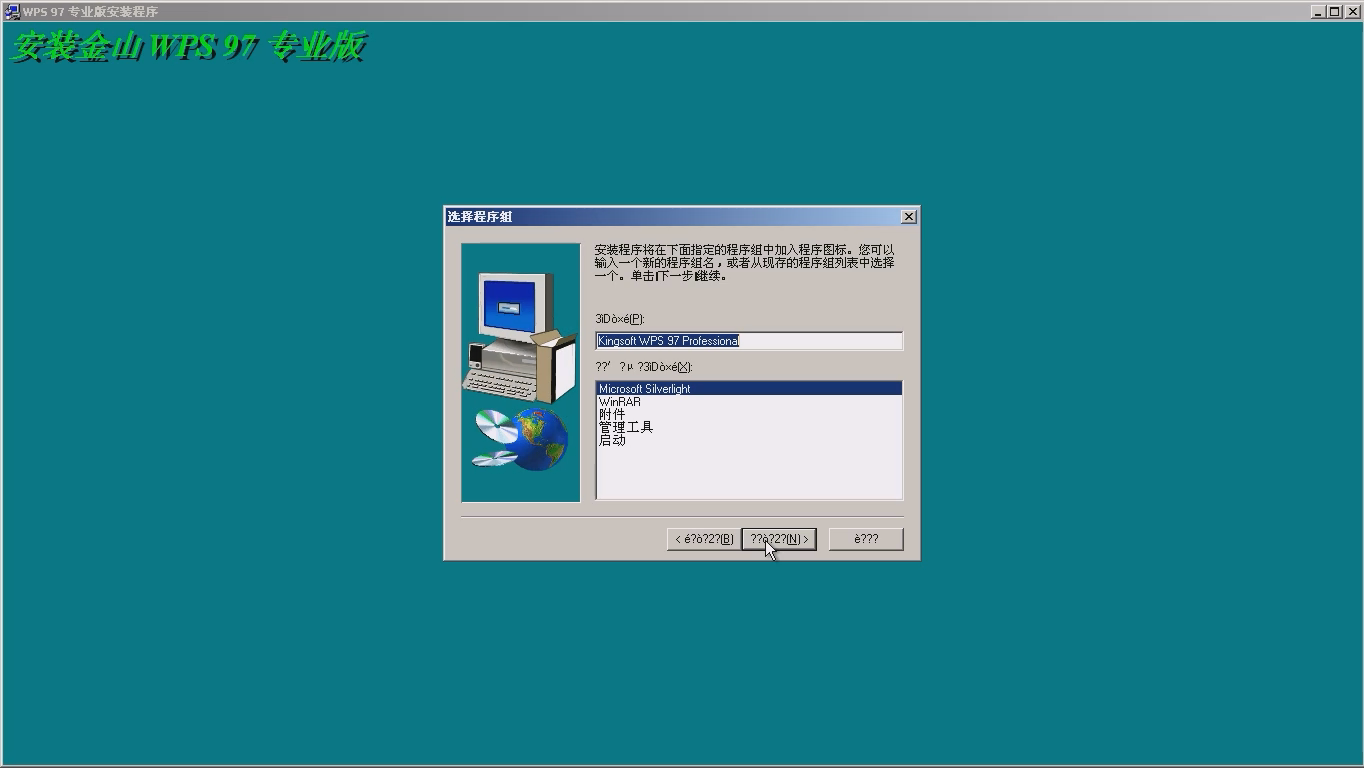Click the installer icon in the title bar
Image resolution: width=1364 pixels, height=768 pixels.
point(12,12)
